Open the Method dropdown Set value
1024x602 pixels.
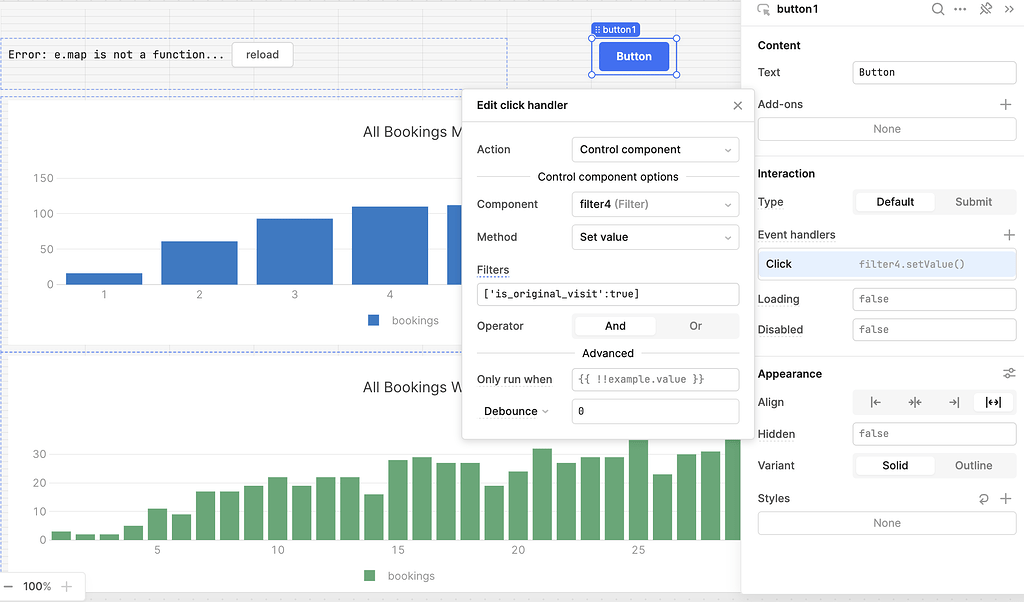pyautogui.click(x=655, y=237)
